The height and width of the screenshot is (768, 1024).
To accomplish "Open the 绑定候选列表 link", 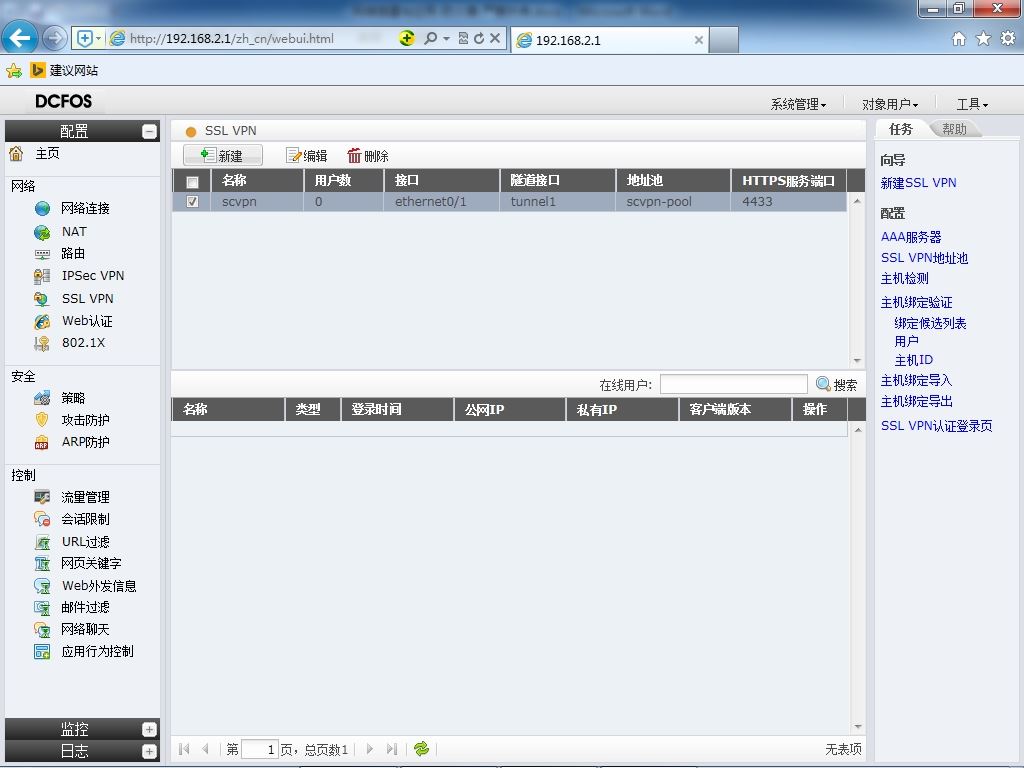I will (930, 323).
